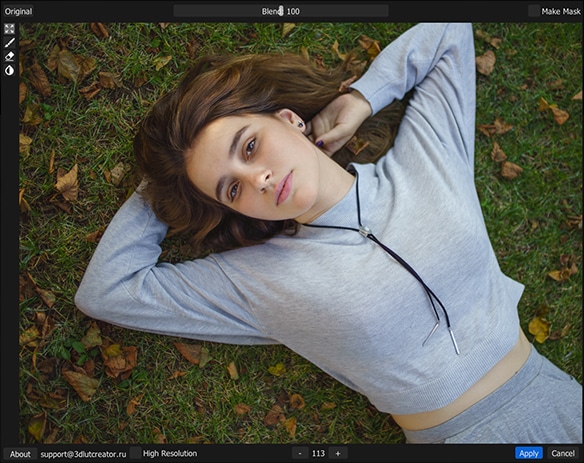Click the silver necklace pendant in the preview
The height and width of the screenshot is (463, 584).
365,231
